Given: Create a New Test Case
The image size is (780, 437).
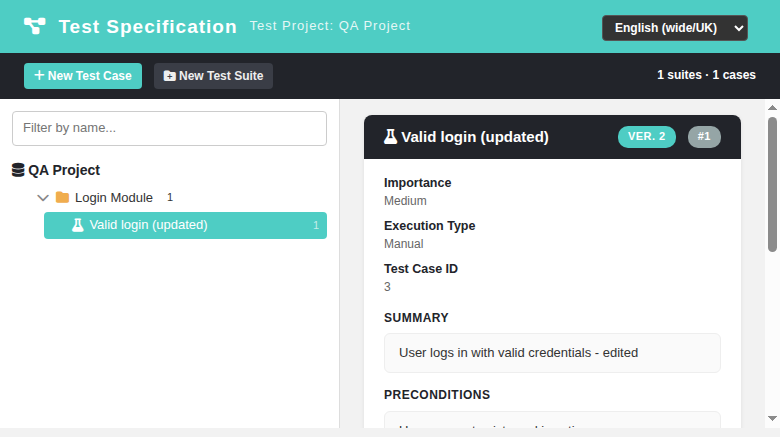Looking at the screenshot, I should tap(83, 76).
